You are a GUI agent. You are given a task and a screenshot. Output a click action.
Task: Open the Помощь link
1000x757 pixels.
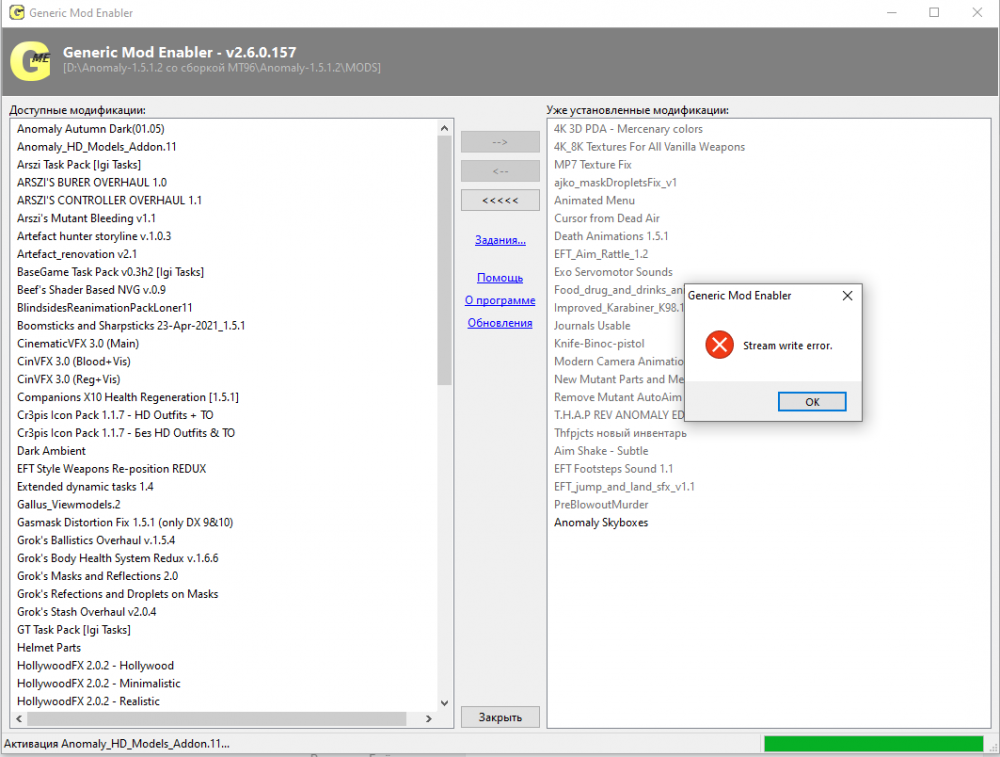pos(500,278)
